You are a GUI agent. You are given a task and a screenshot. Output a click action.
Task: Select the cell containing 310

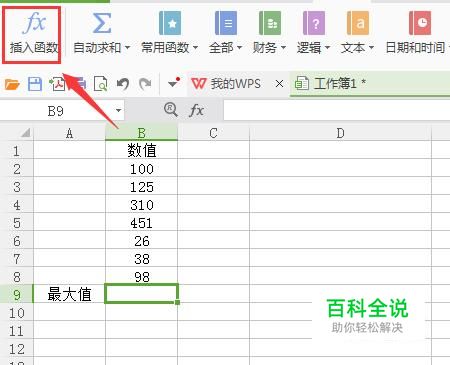[141, 205]
